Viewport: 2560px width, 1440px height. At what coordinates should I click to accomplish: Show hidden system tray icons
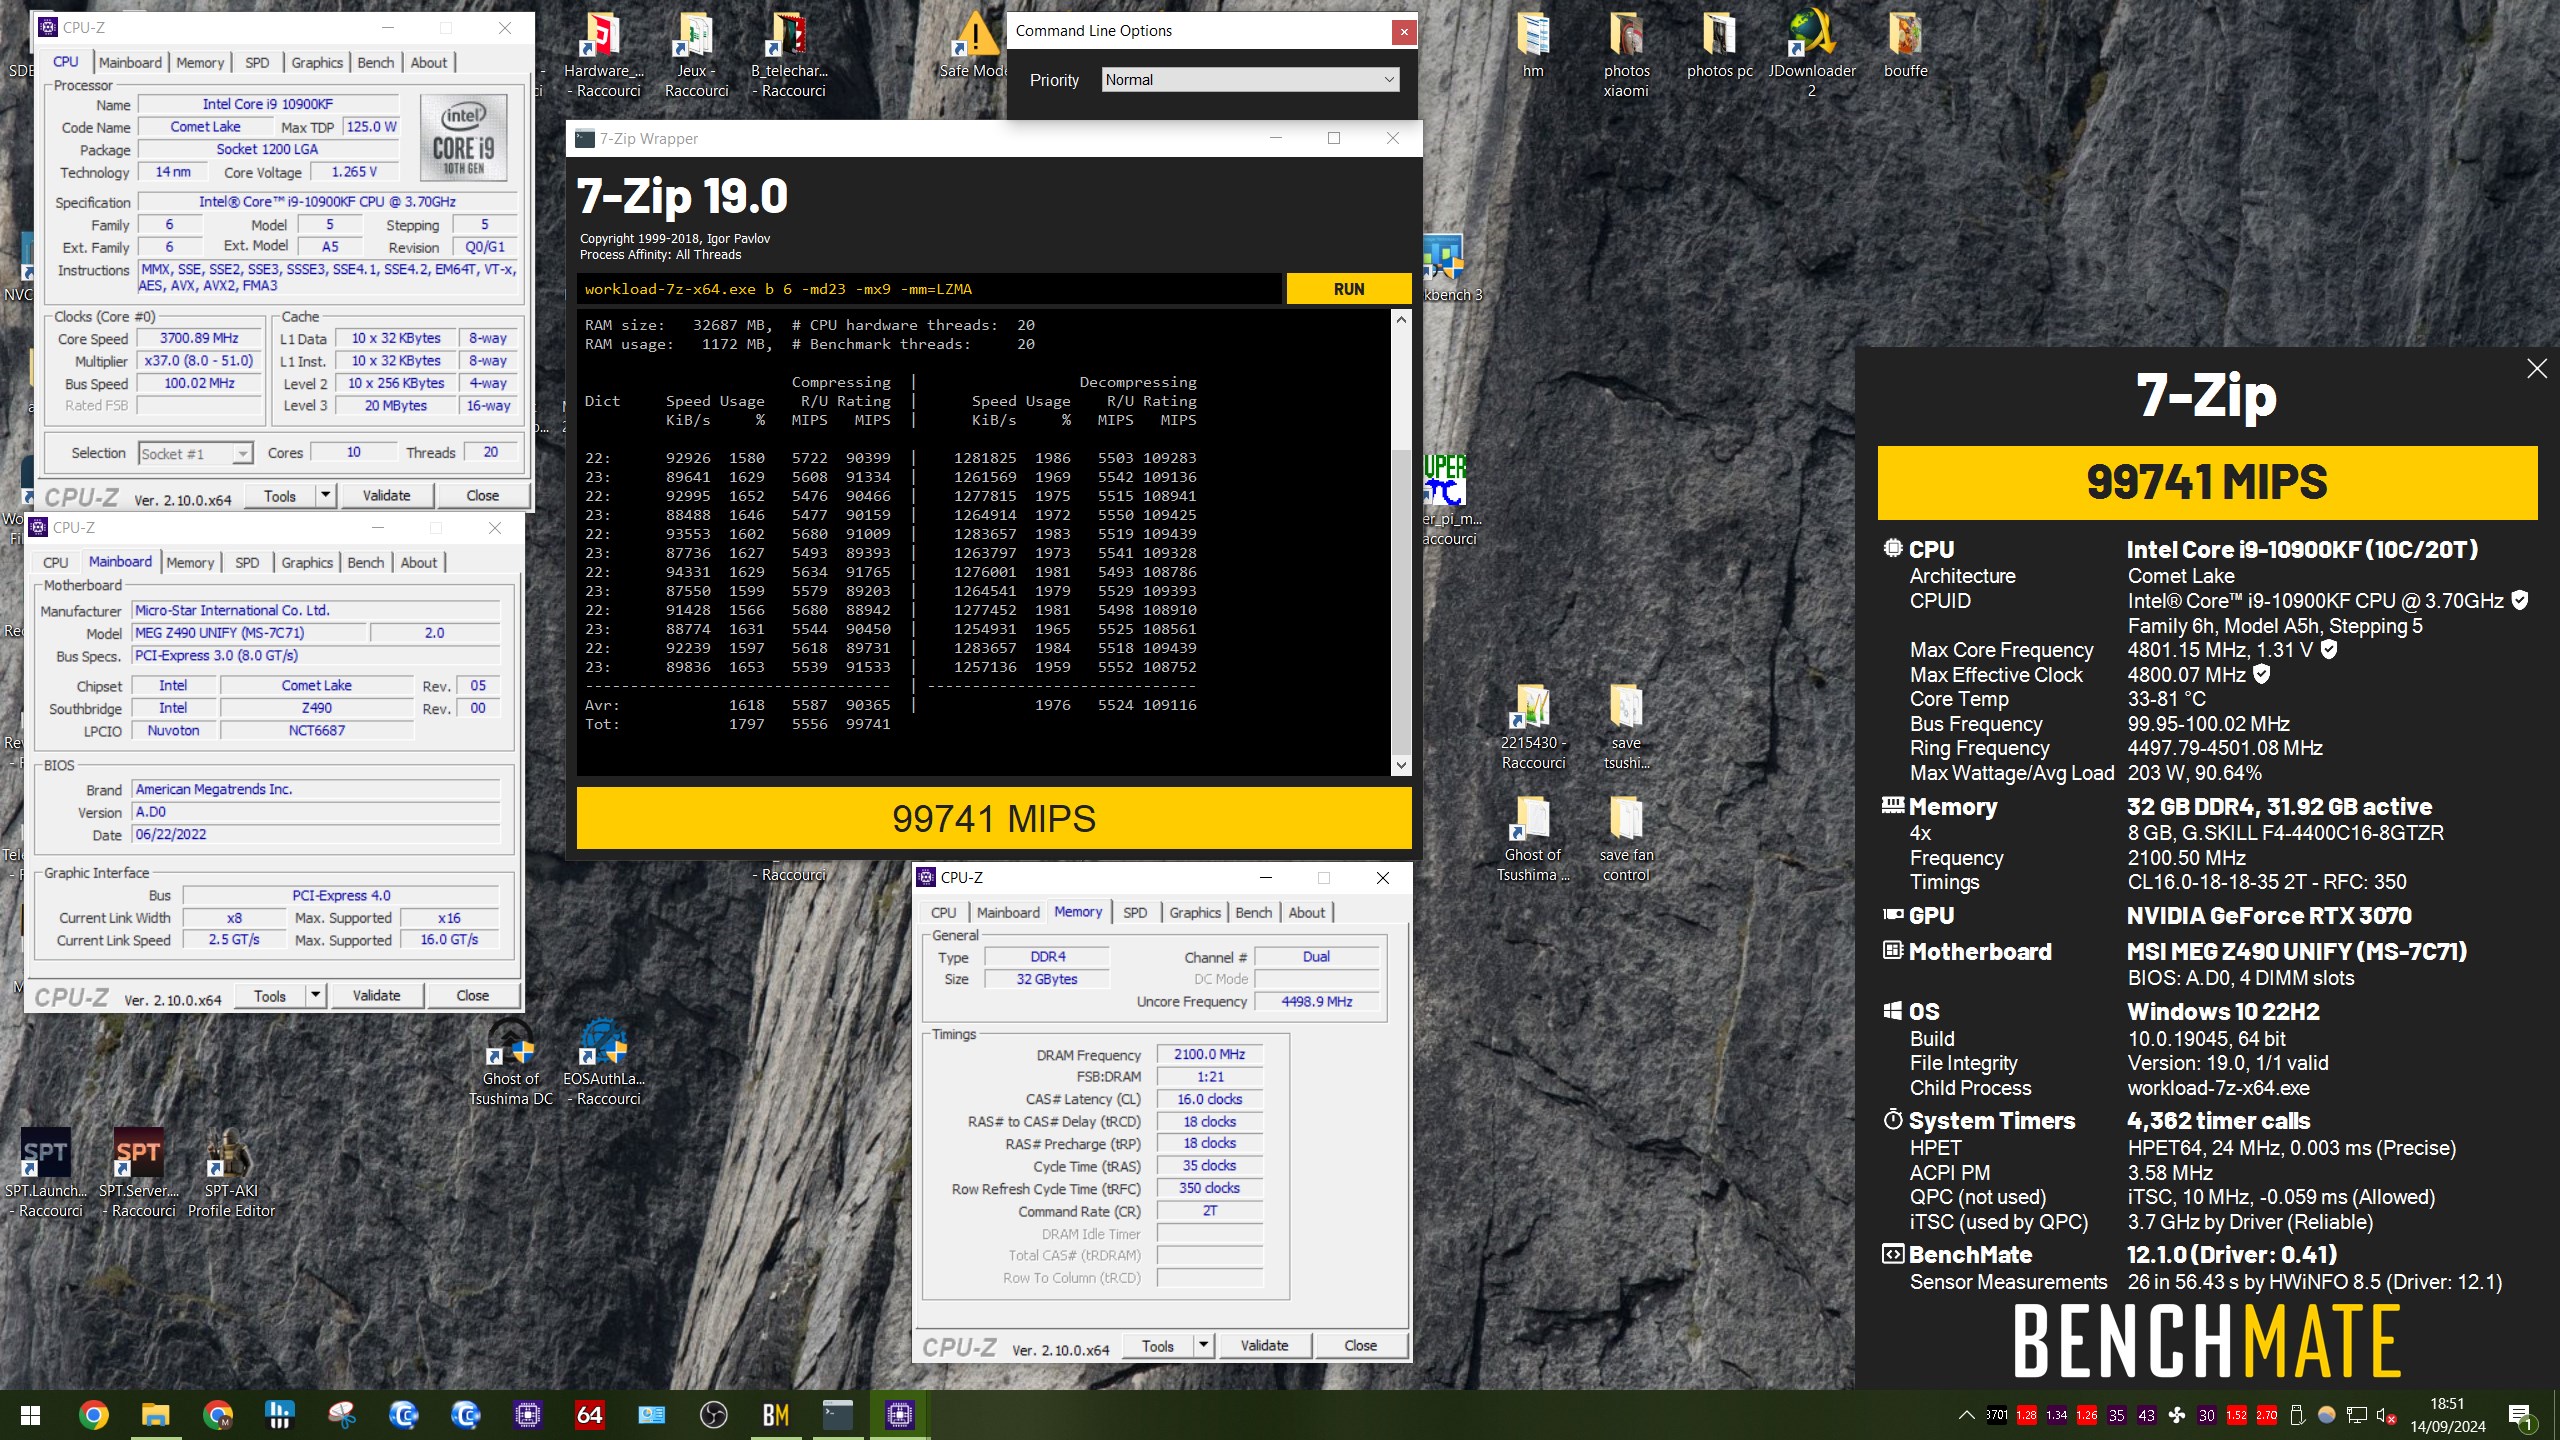1966,1415
